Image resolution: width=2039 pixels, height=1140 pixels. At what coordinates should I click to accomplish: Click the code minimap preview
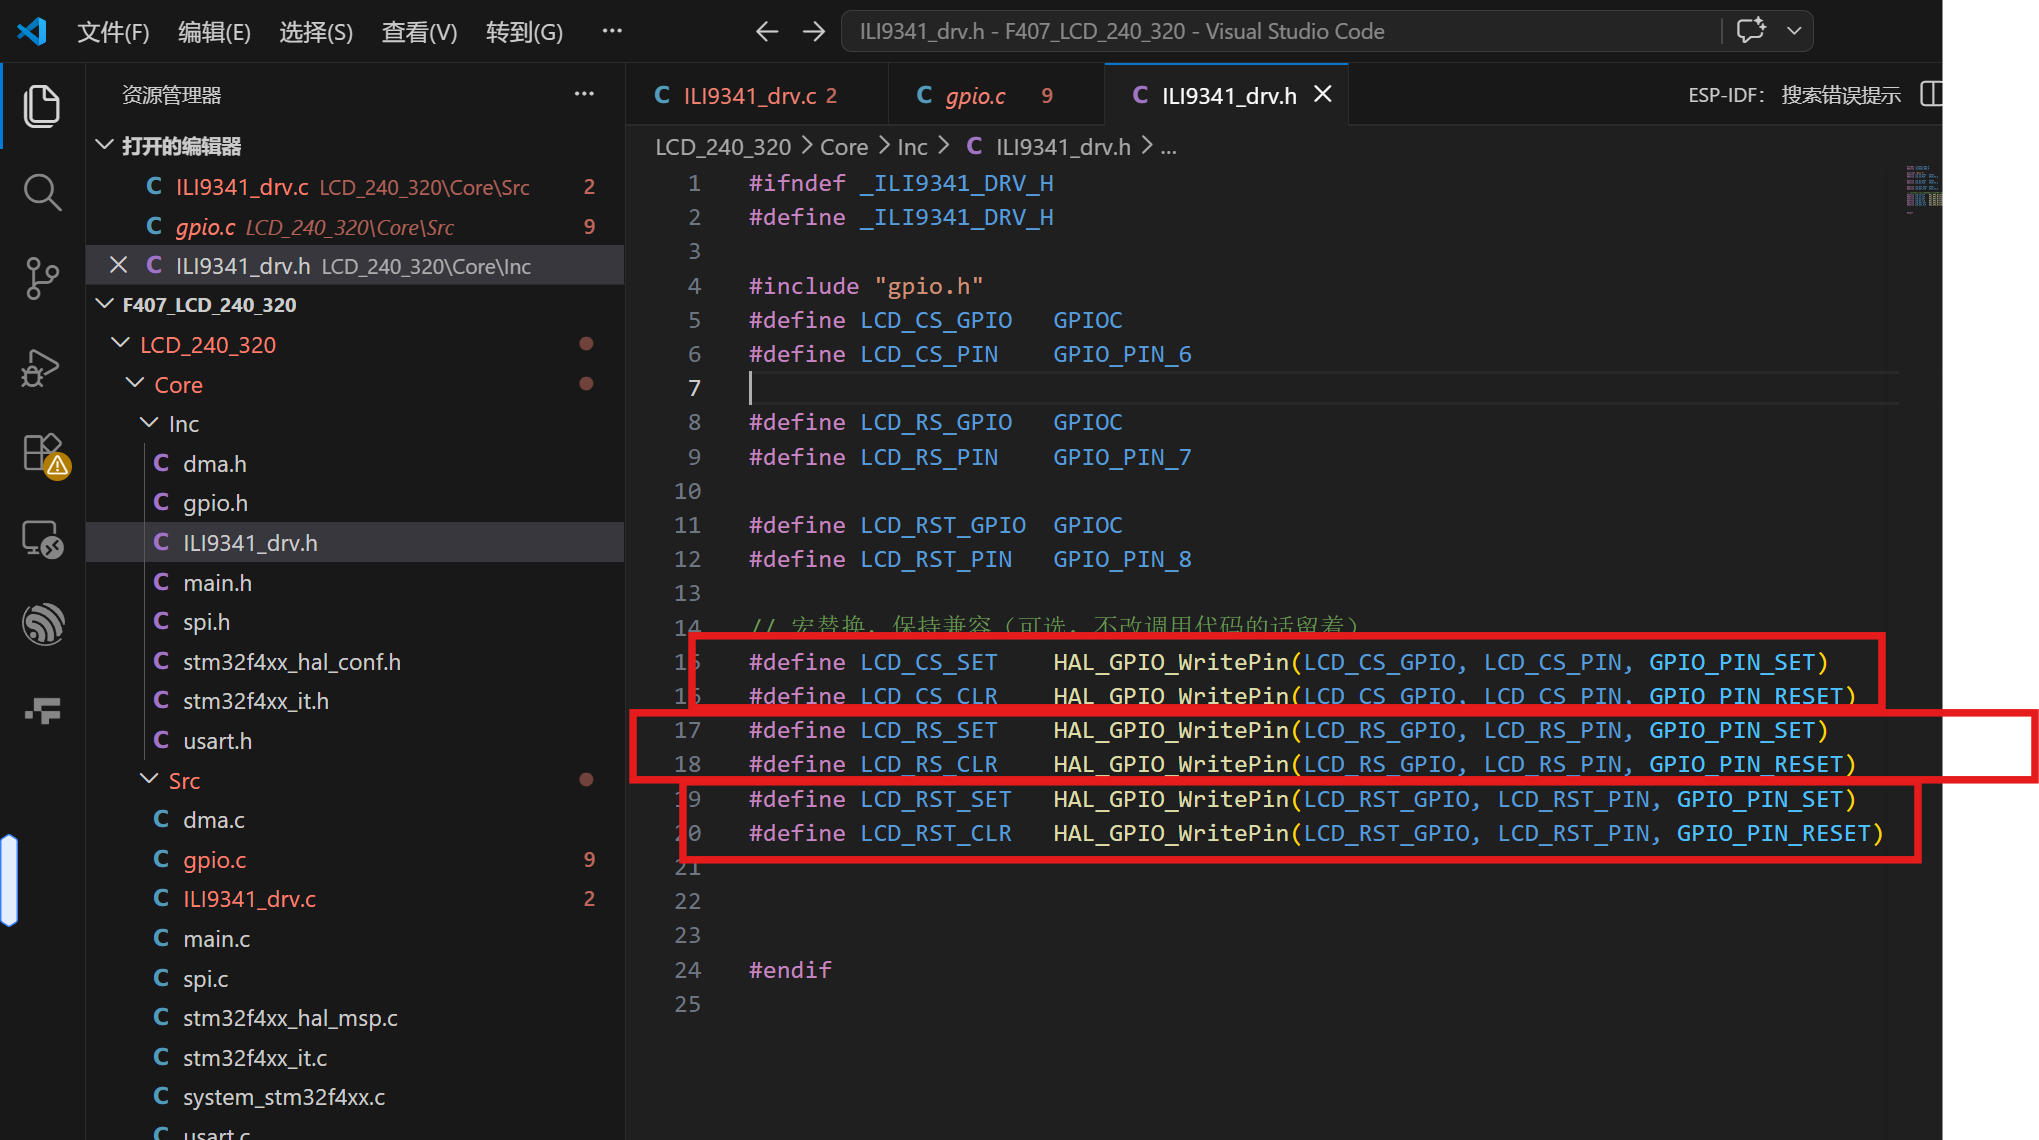pos(1922,188)
